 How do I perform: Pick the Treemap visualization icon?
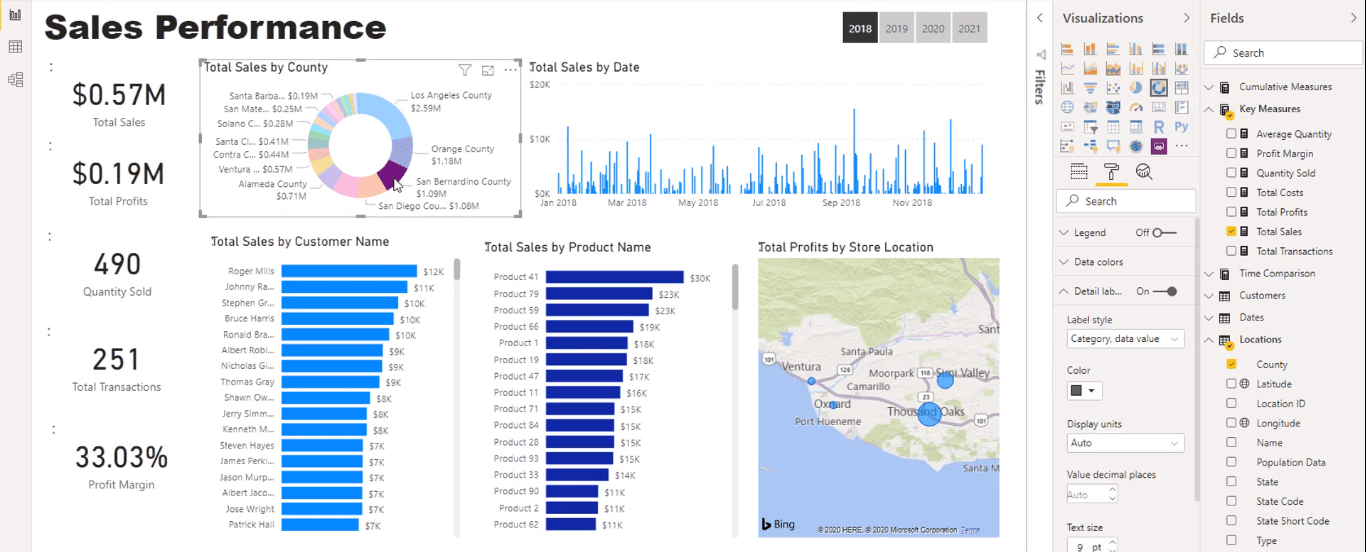[x=1182, y=88]
